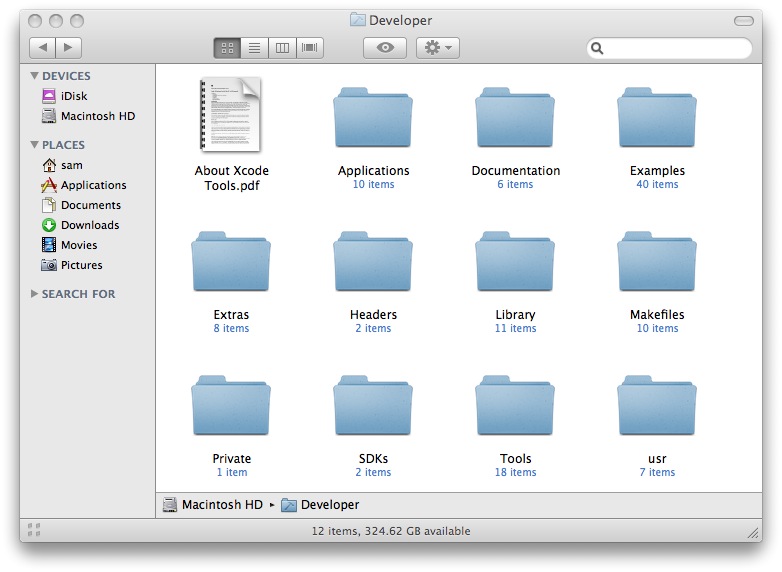
Task: Click into the search field
Action: 669,48
